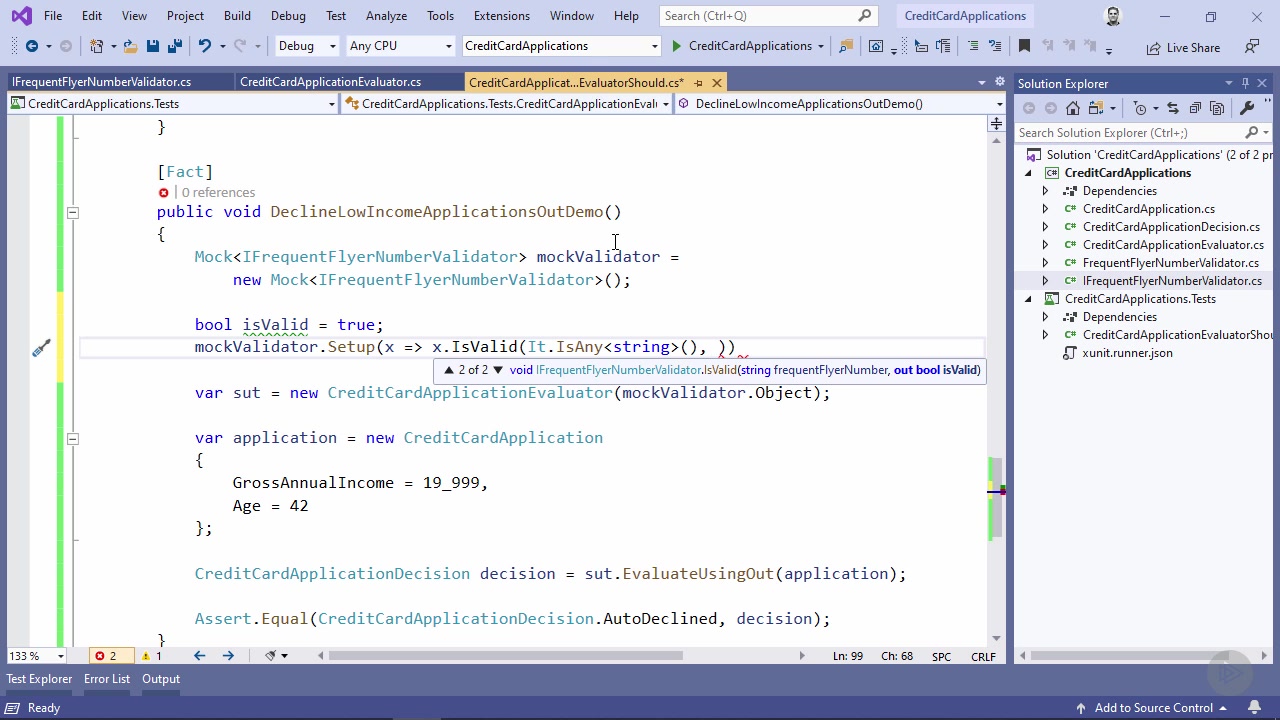This screenshot has height=720, width=1280.
Task: Toggle bookmark using the toolbar bookmark icon
Action: (x=1024, y=46)
